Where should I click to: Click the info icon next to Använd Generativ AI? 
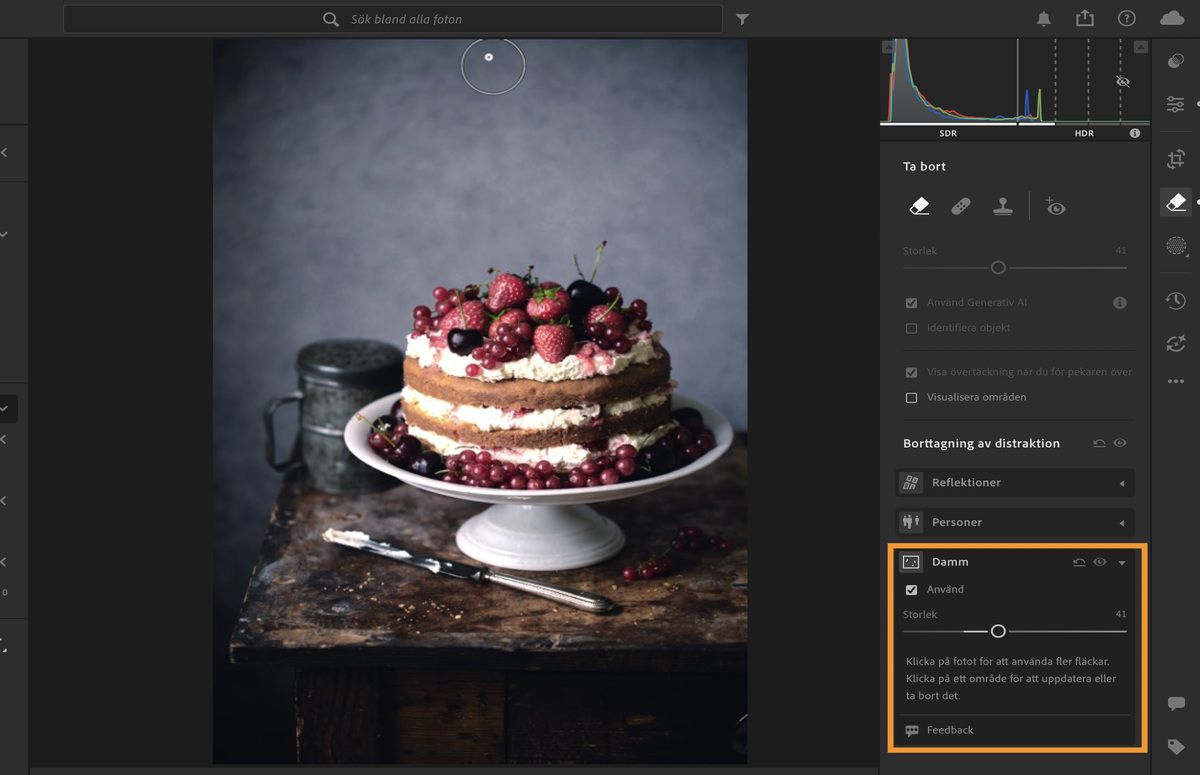[1120, 302]
